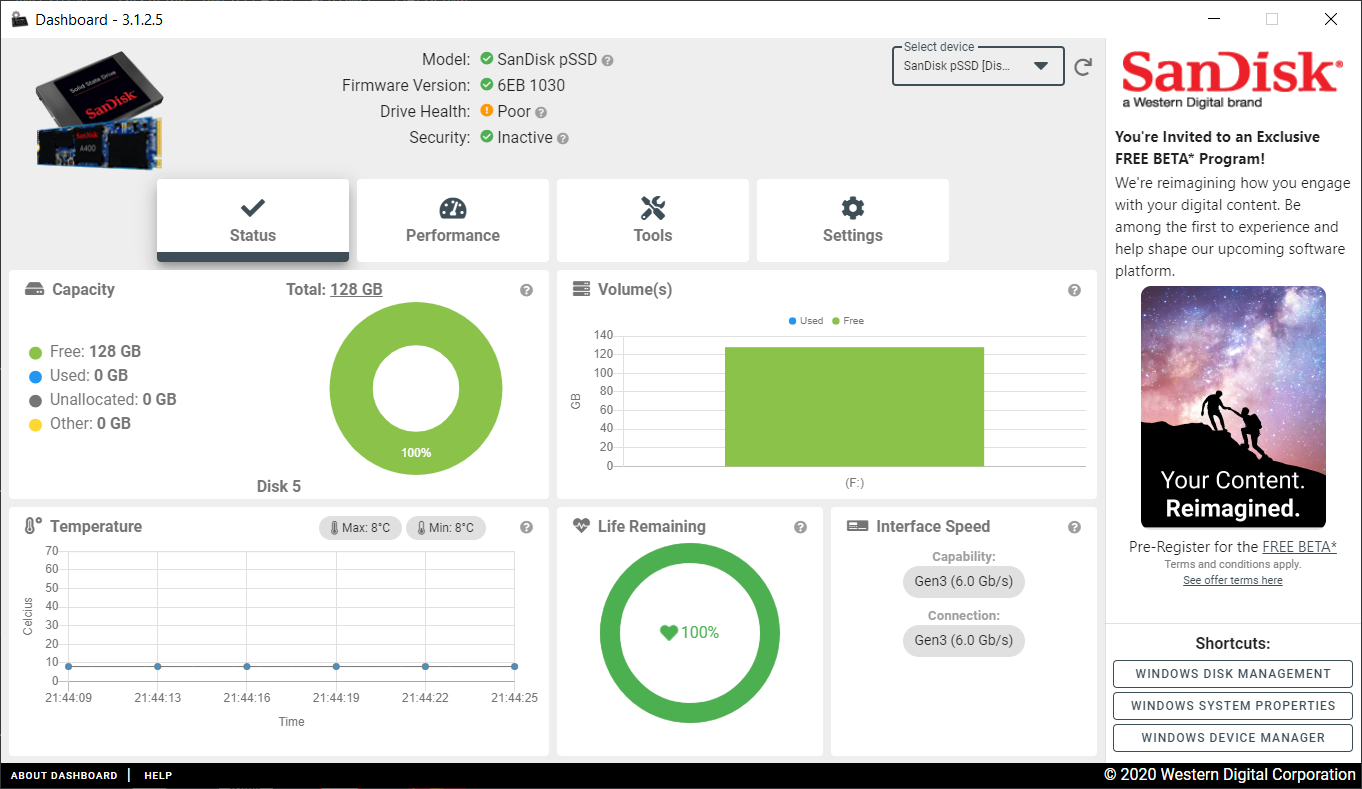
Task: Click the Capability Gen3 (6.0 Gb/s) badge
Action: (963, 582)
